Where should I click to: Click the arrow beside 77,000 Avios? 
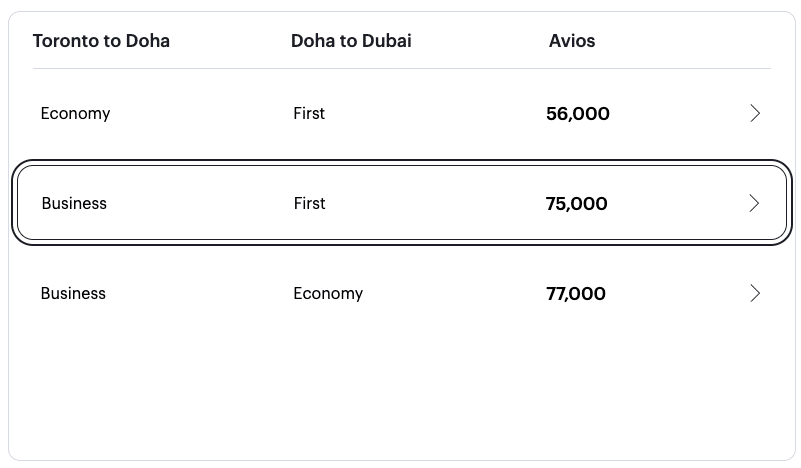755,293
